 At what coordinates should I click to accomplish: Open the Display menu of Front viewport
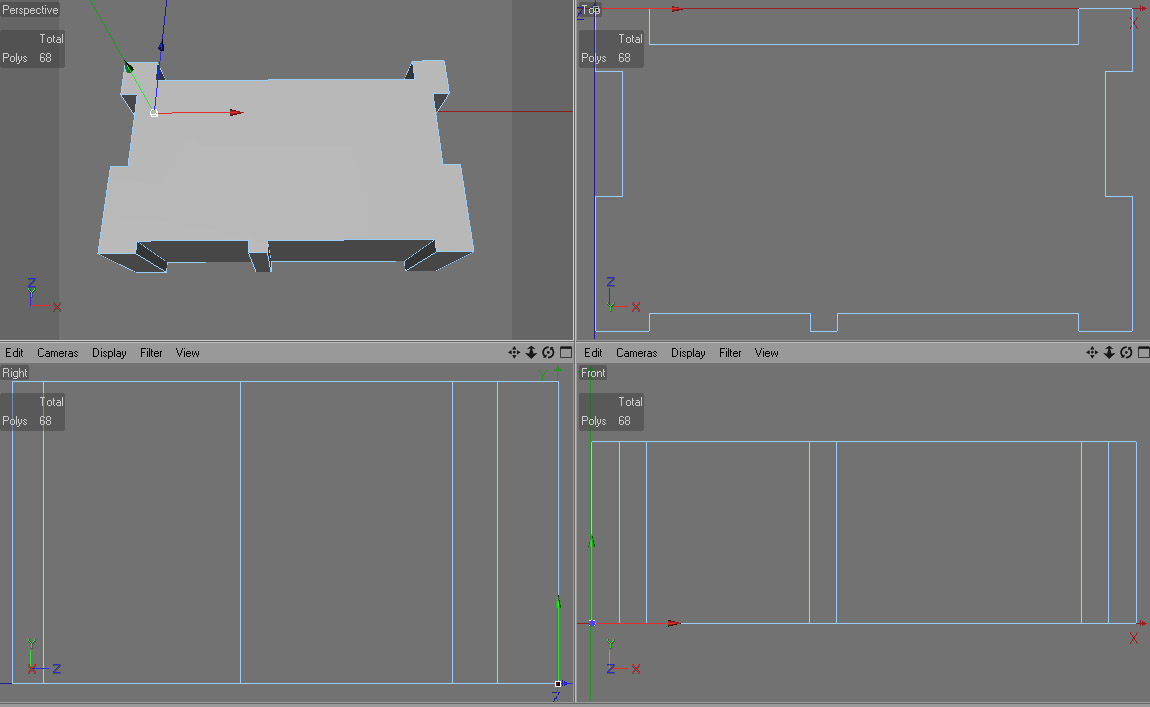[x=688, y=353]
